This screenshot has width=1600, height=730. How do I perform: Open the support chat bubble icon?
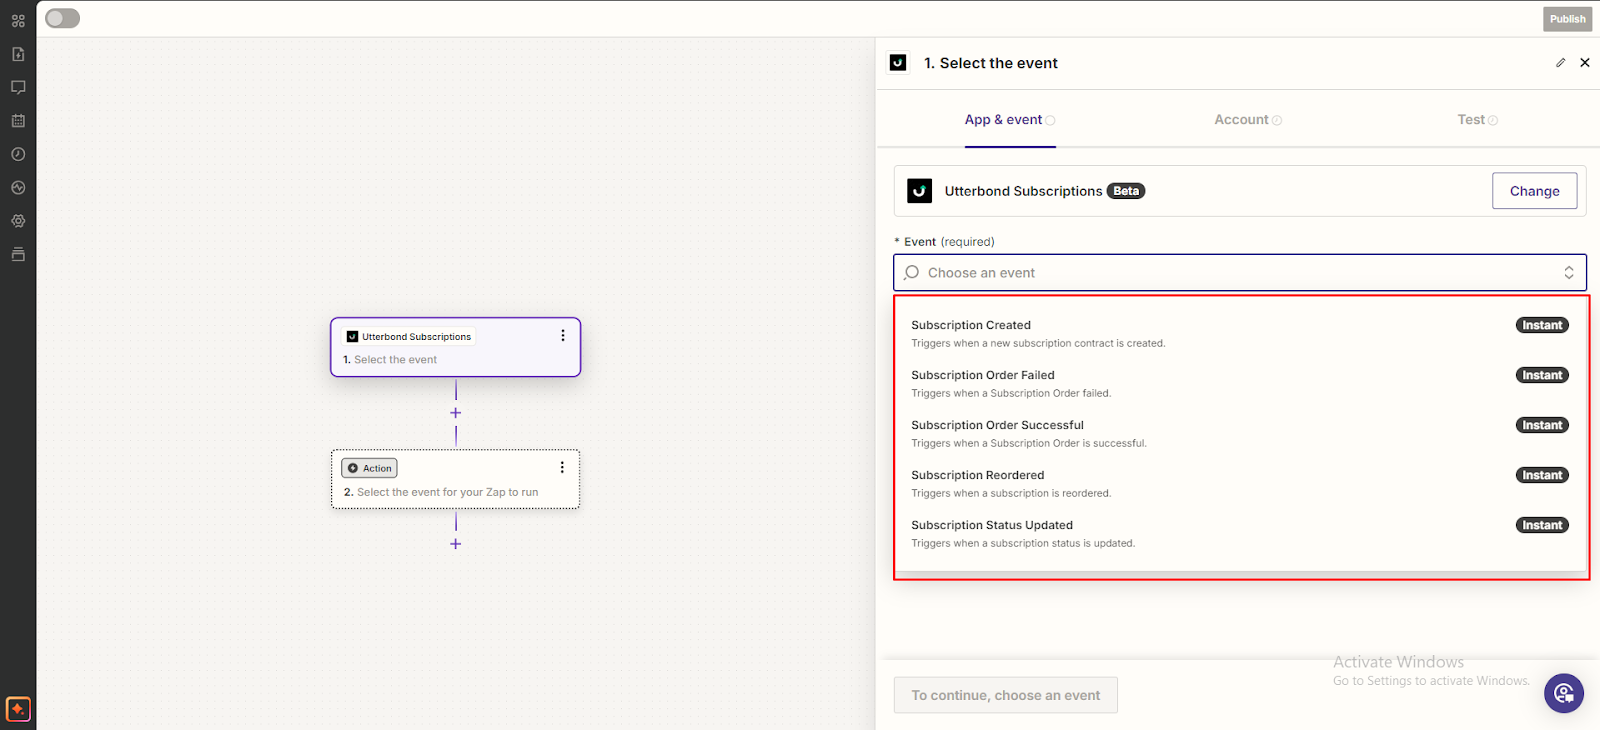1563,693
